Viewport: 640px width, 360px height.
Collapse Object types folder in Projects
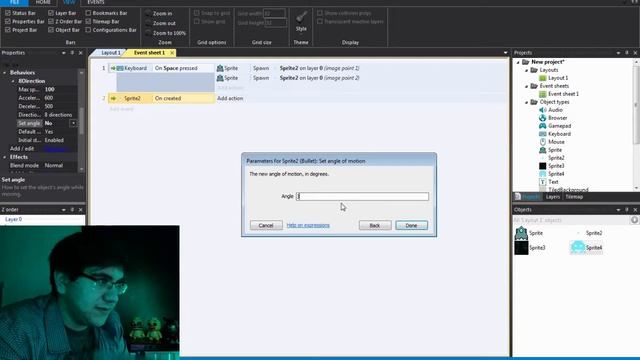[x=527, y=102]
